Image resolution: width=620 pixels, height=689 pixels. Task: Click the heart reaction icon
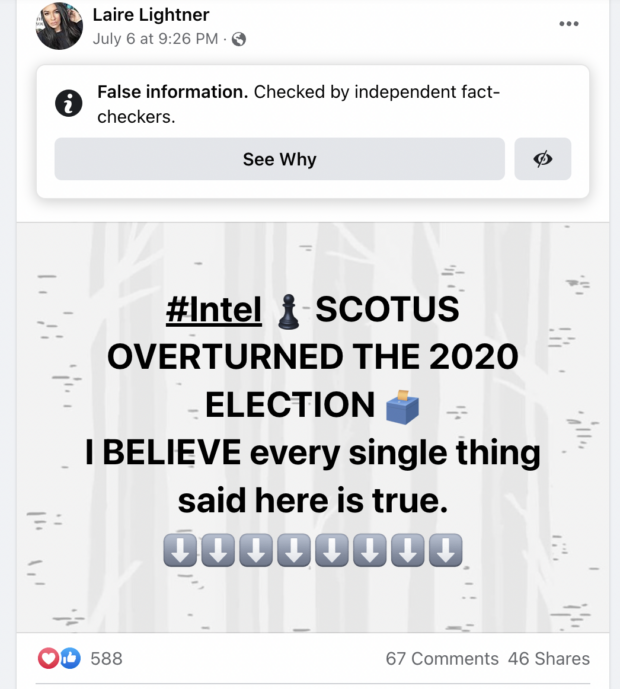[48, 659]
